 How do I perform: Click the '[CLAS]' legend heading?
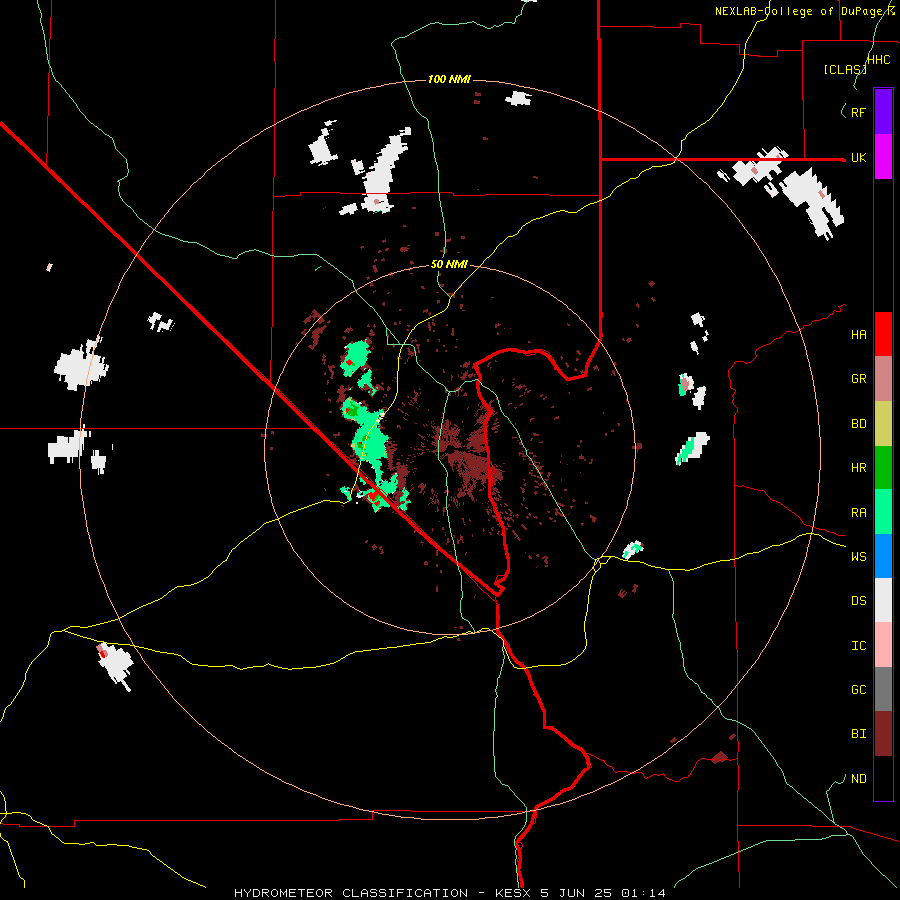pos(845,70)
